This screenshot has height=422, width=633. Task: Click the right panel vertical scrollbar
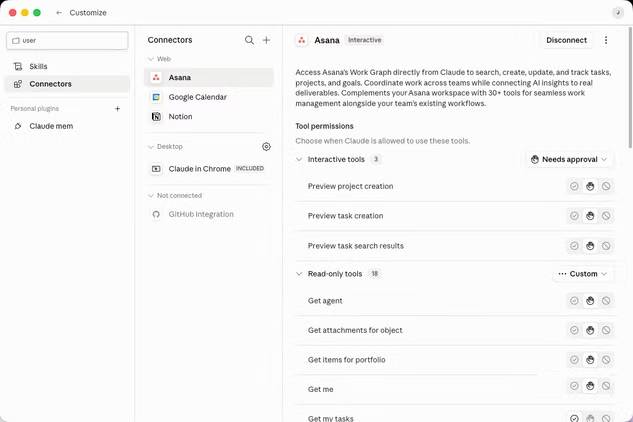tap(630, 87)
